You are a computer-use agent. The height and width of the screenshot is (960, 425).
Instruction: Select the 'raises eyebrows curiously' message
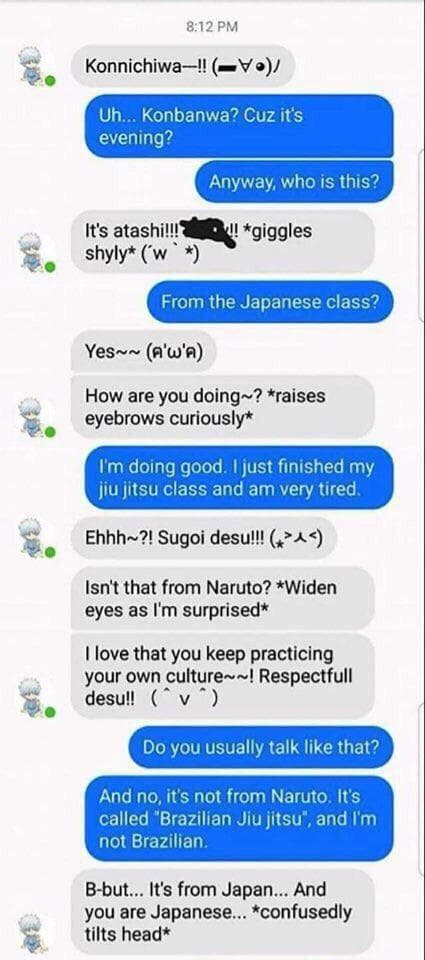[222, 407]
